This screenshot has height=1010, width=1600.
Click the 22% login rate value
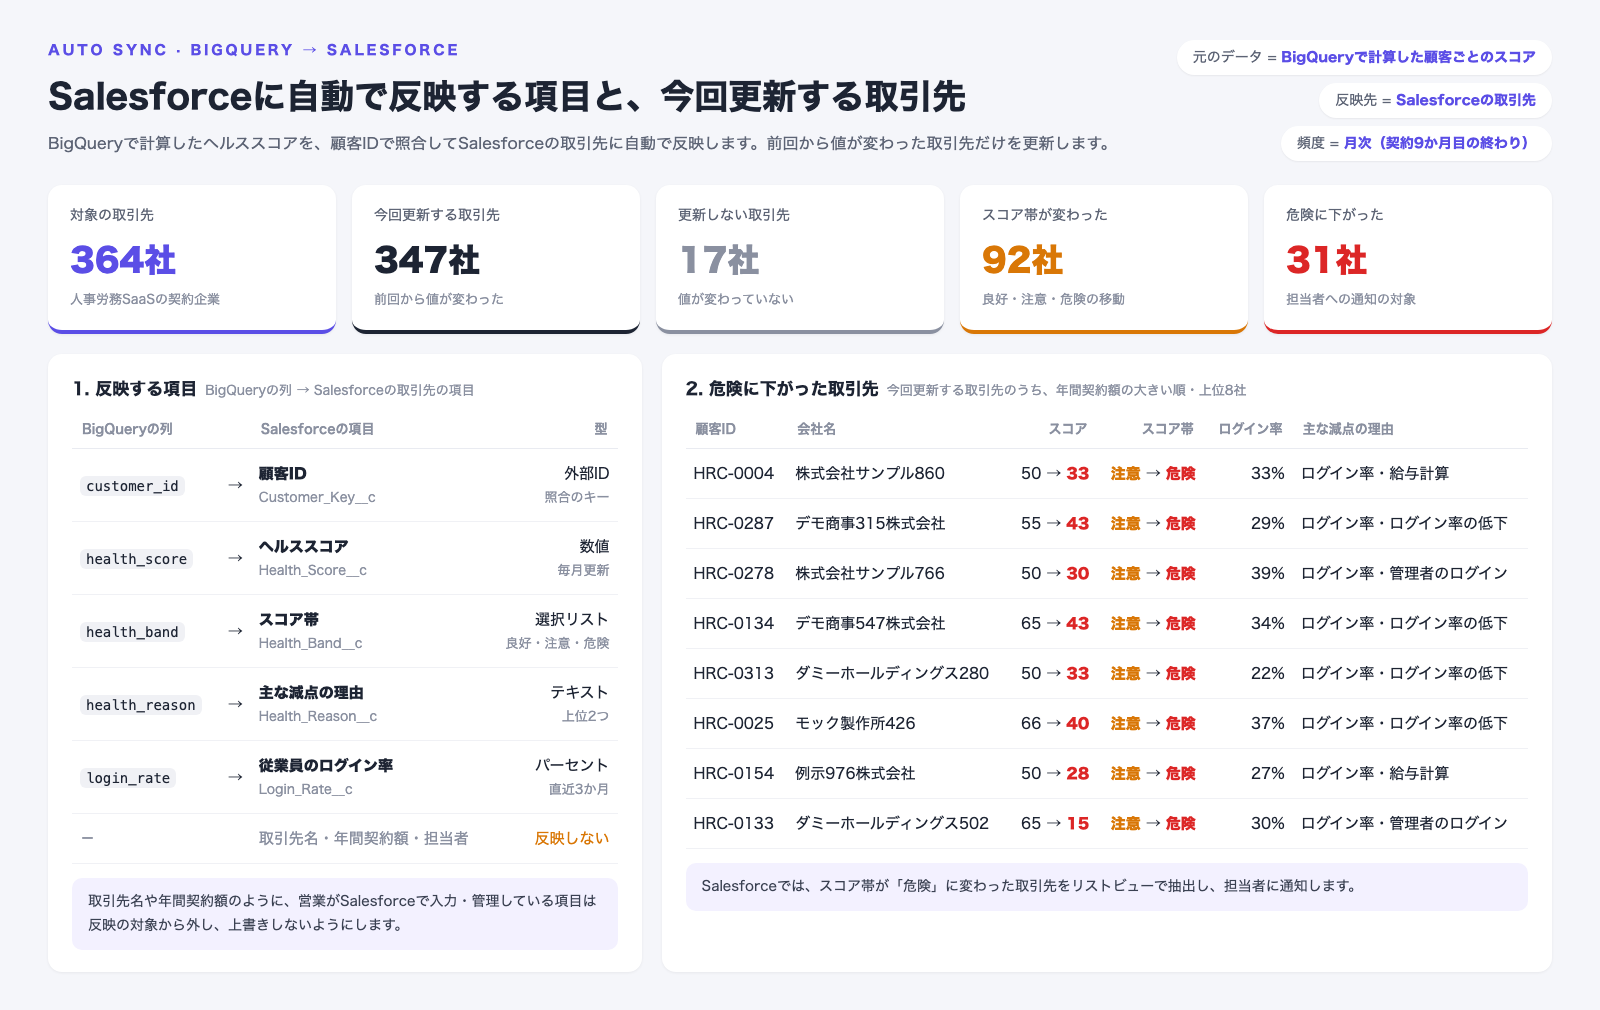click(x=1267, y=673)
